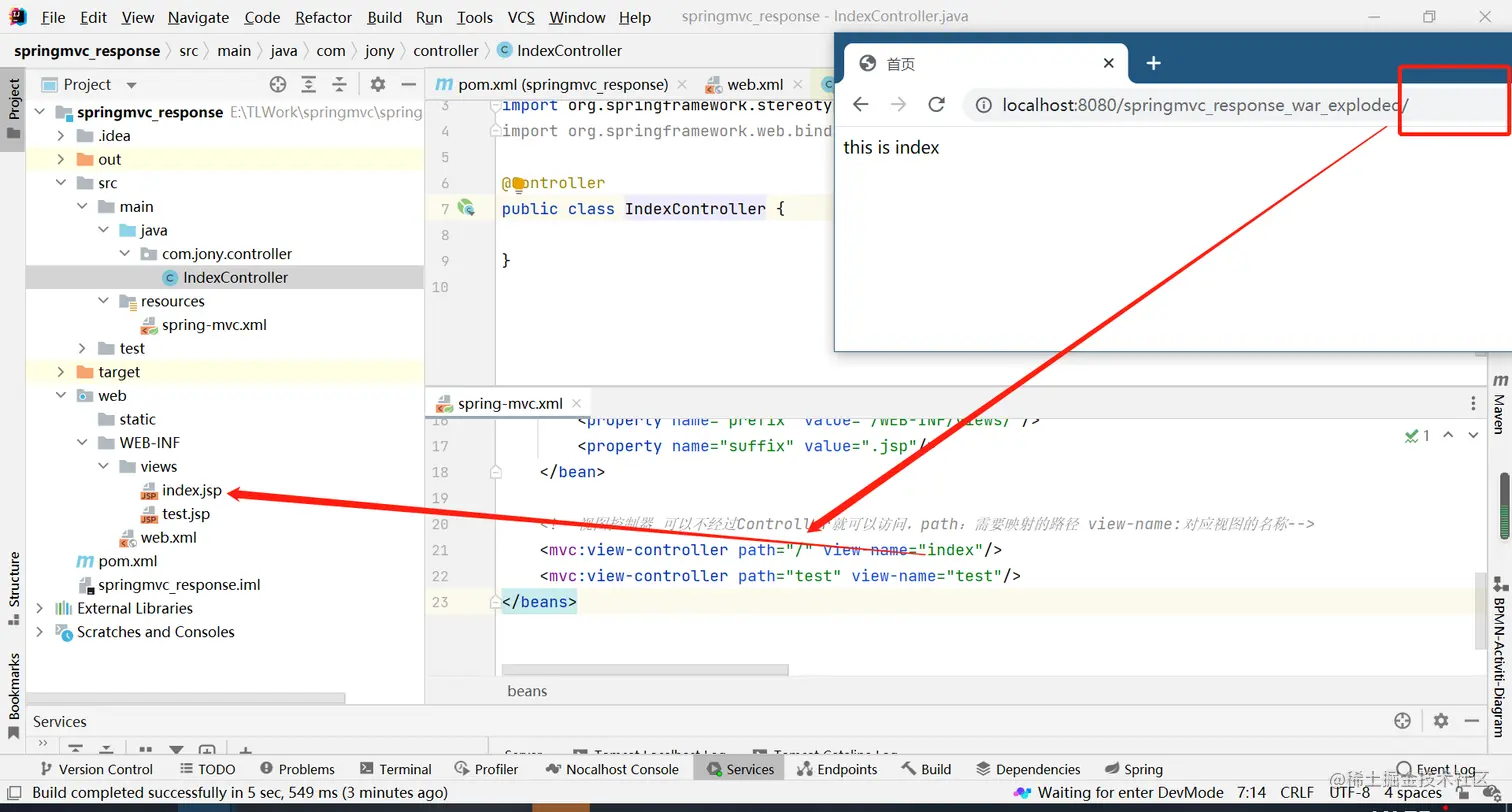Close the web.xml editor tab
The height and width of the screenshot is (812, 1512).
point(796,85)
